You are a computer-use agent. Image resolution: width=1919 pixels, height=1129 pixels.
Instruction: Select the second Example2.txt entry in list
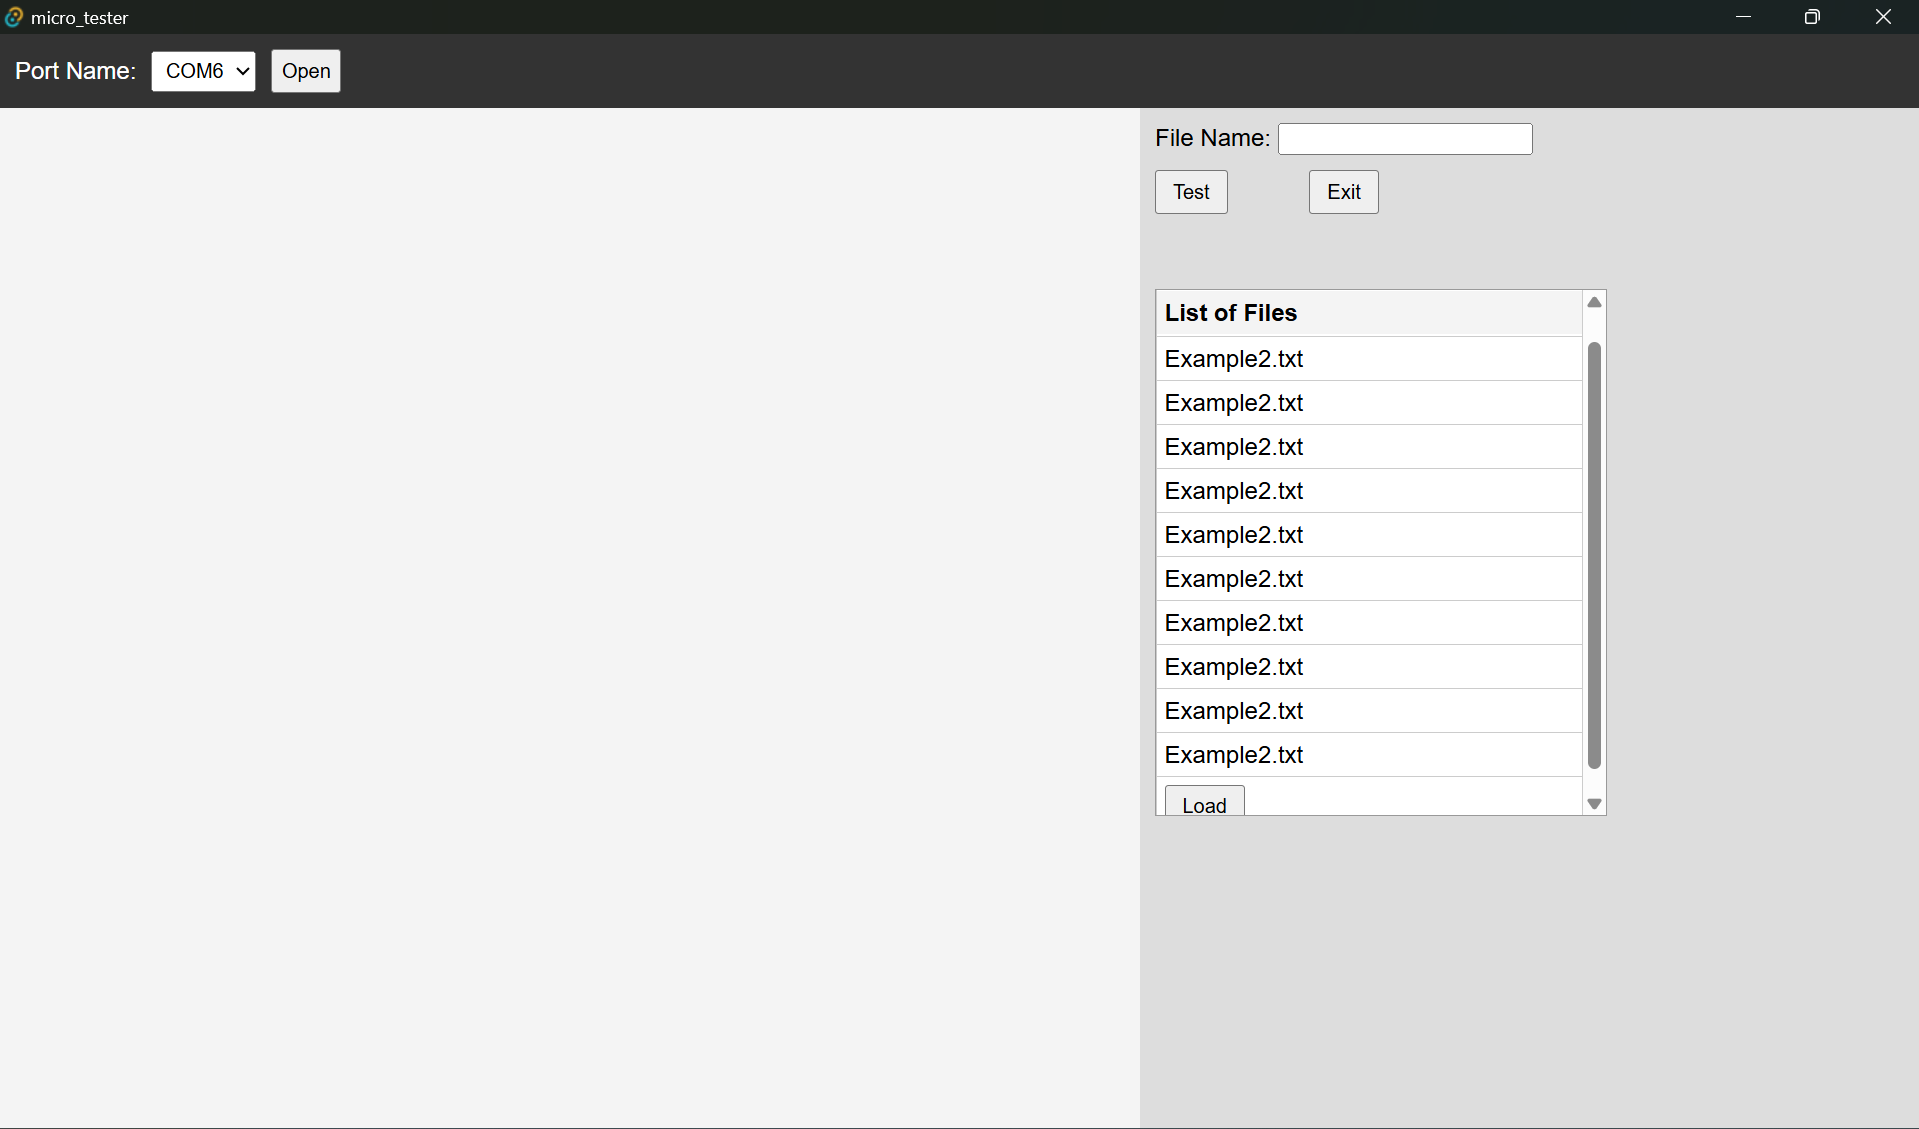tap(1234, 403)
